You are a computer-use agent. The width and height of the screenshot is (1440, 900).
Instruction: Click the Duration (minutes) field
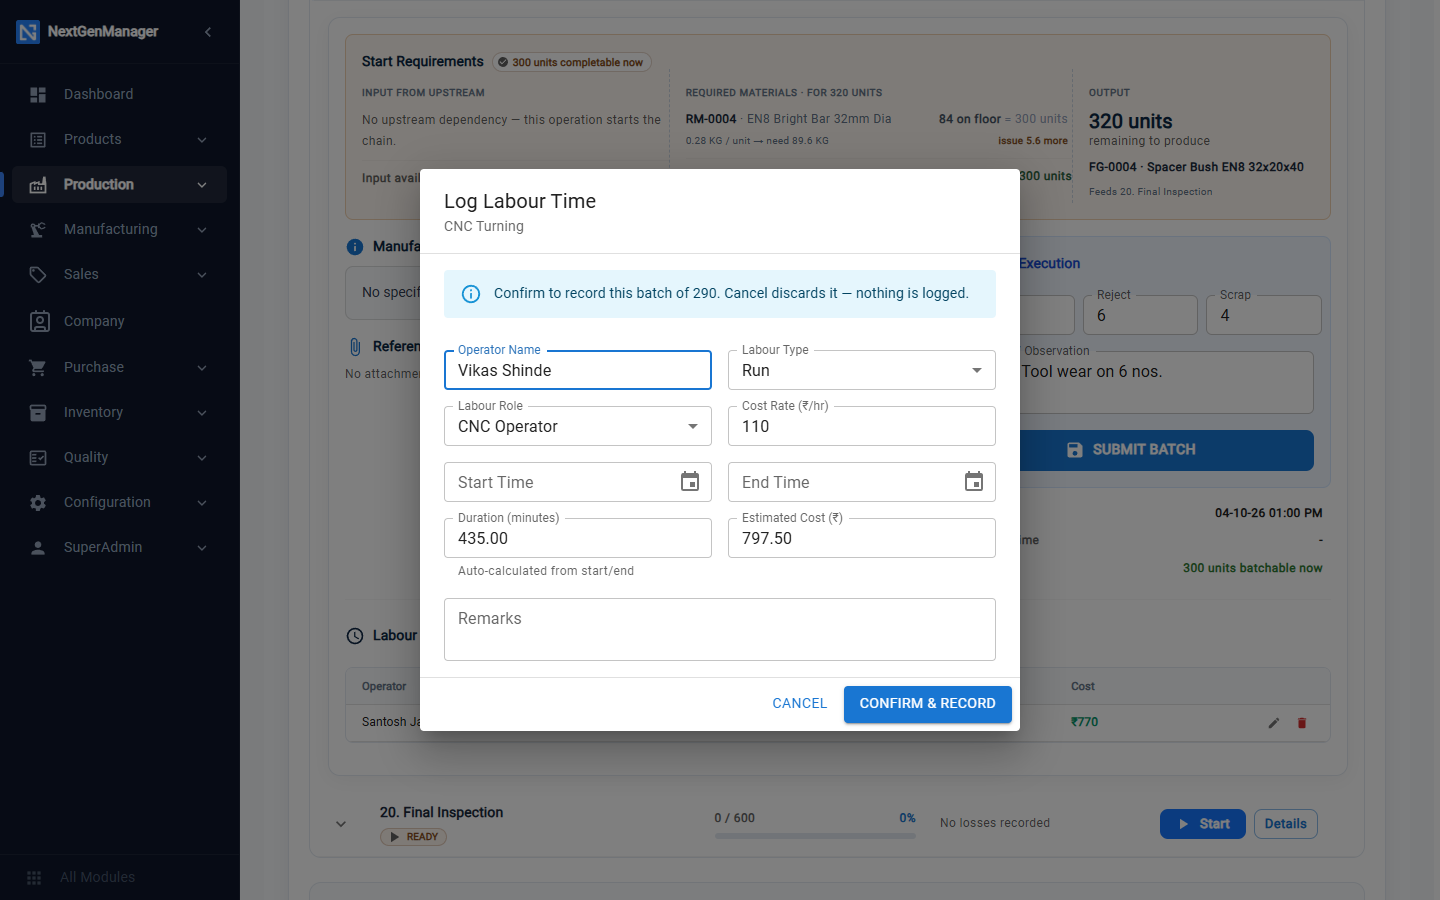click(x=578, y=538)
